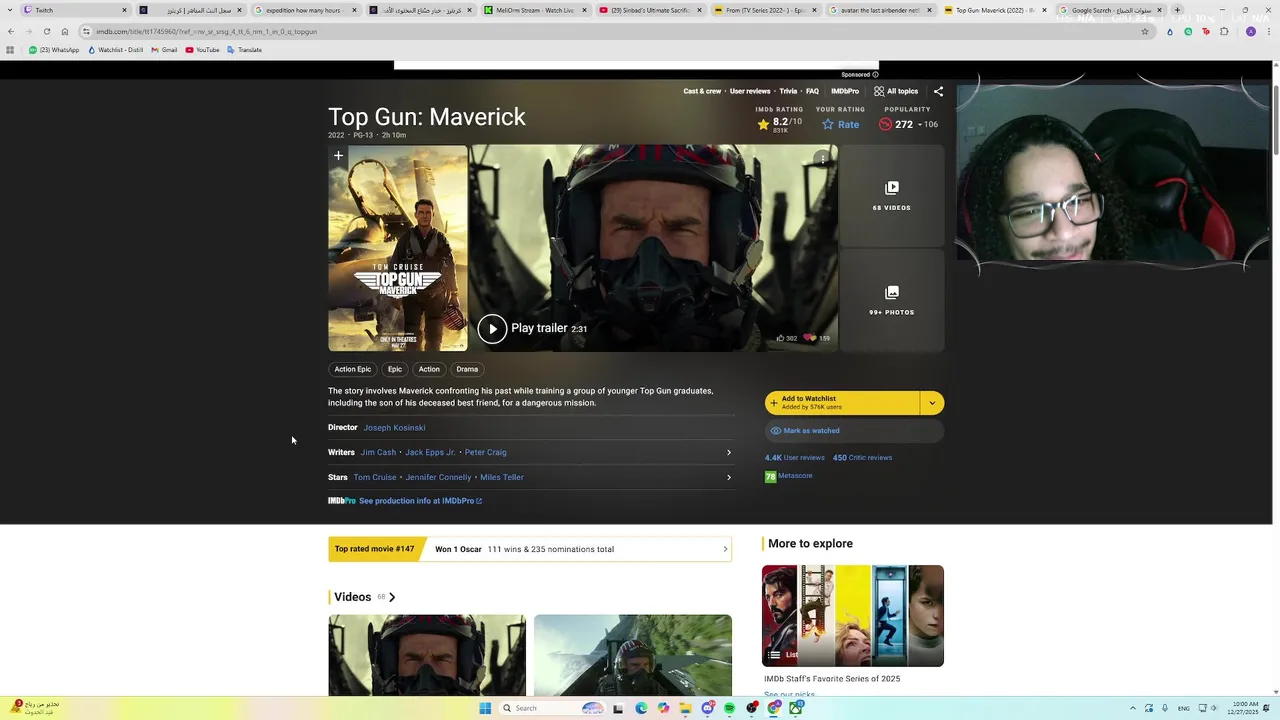
Task: Expand the Stars row chevron
Action: tap(728, 477)
